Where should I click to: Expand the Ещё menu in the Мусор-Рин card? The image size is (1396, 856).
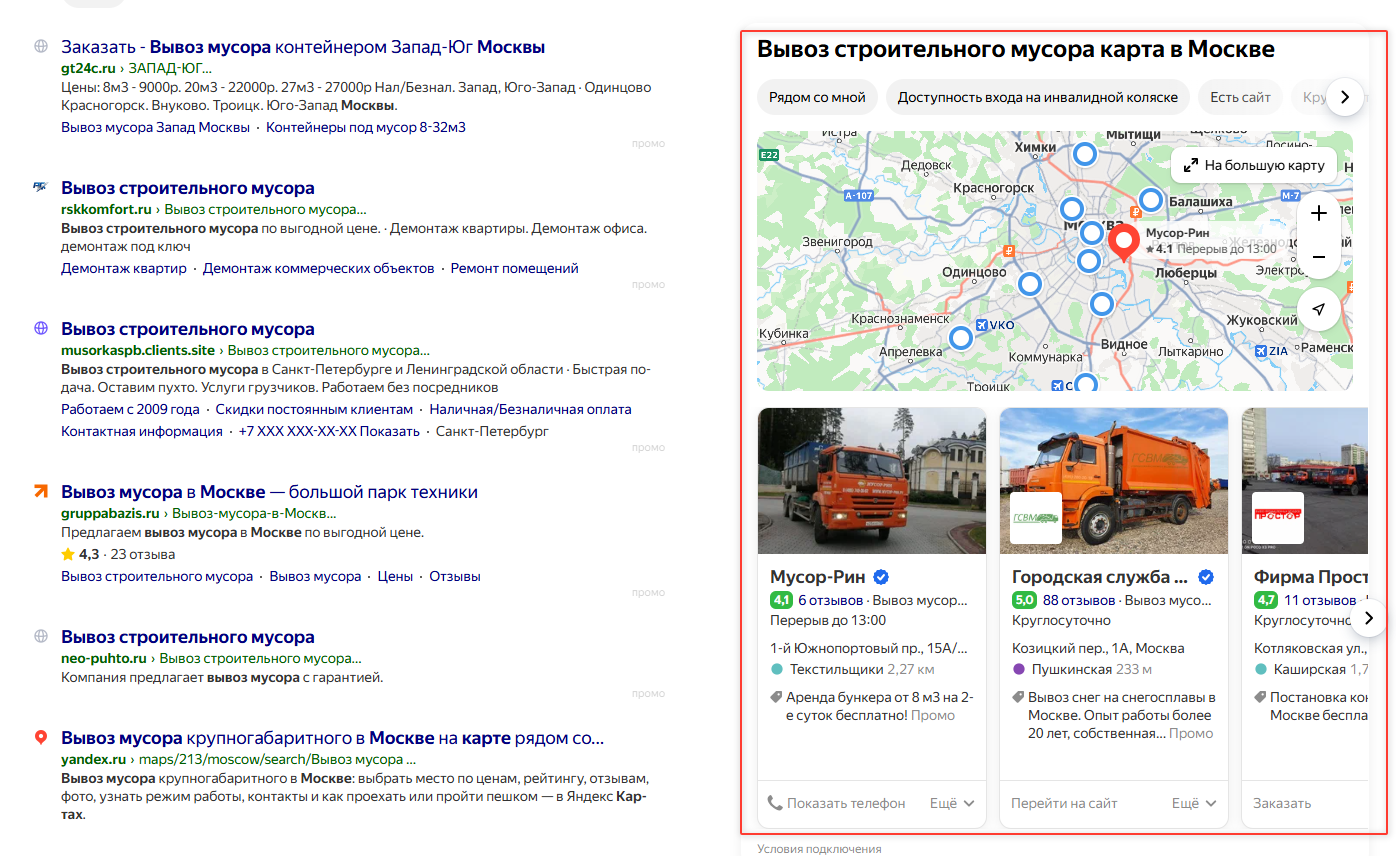pos(952,803)
